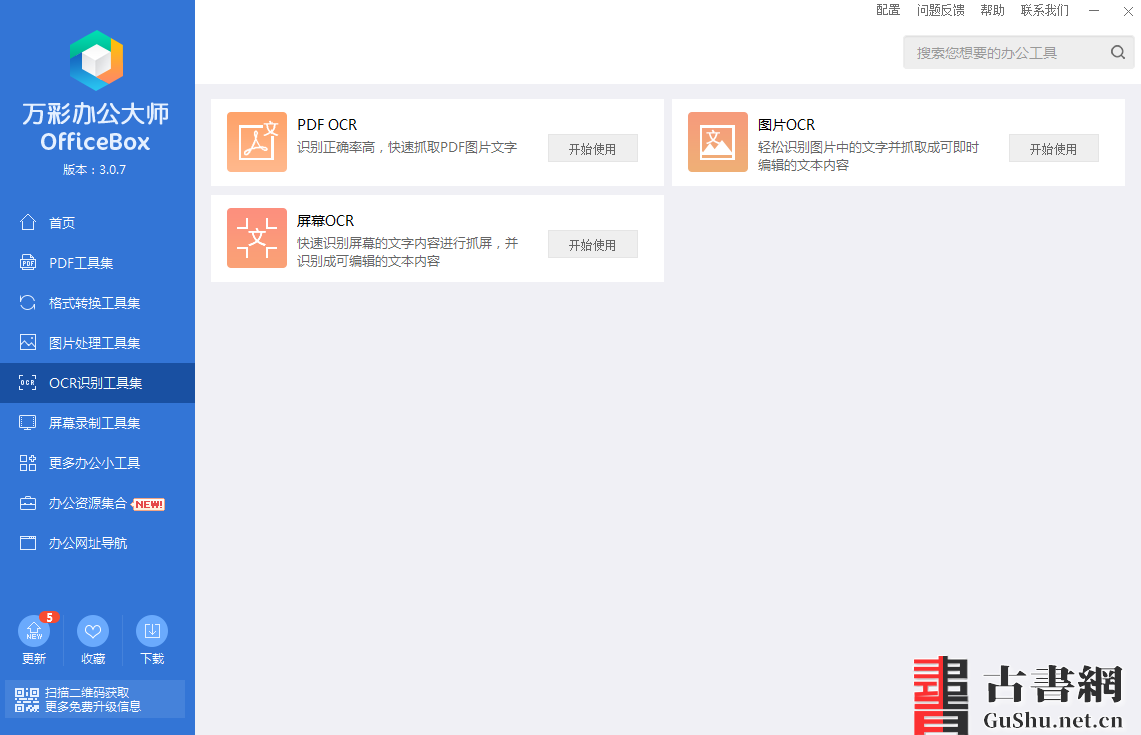Viewport: 1141px width, 735px height.
Task: Click the 扫描二维码获取 upgrade info banner
Action: (95, 699)
